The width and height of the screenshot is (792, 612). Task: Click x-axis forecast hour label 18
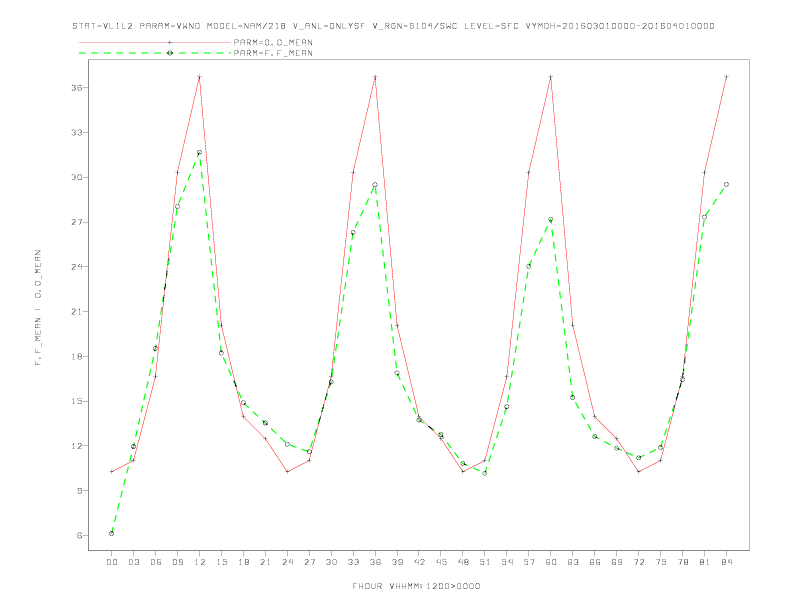[x=243, y=562]
